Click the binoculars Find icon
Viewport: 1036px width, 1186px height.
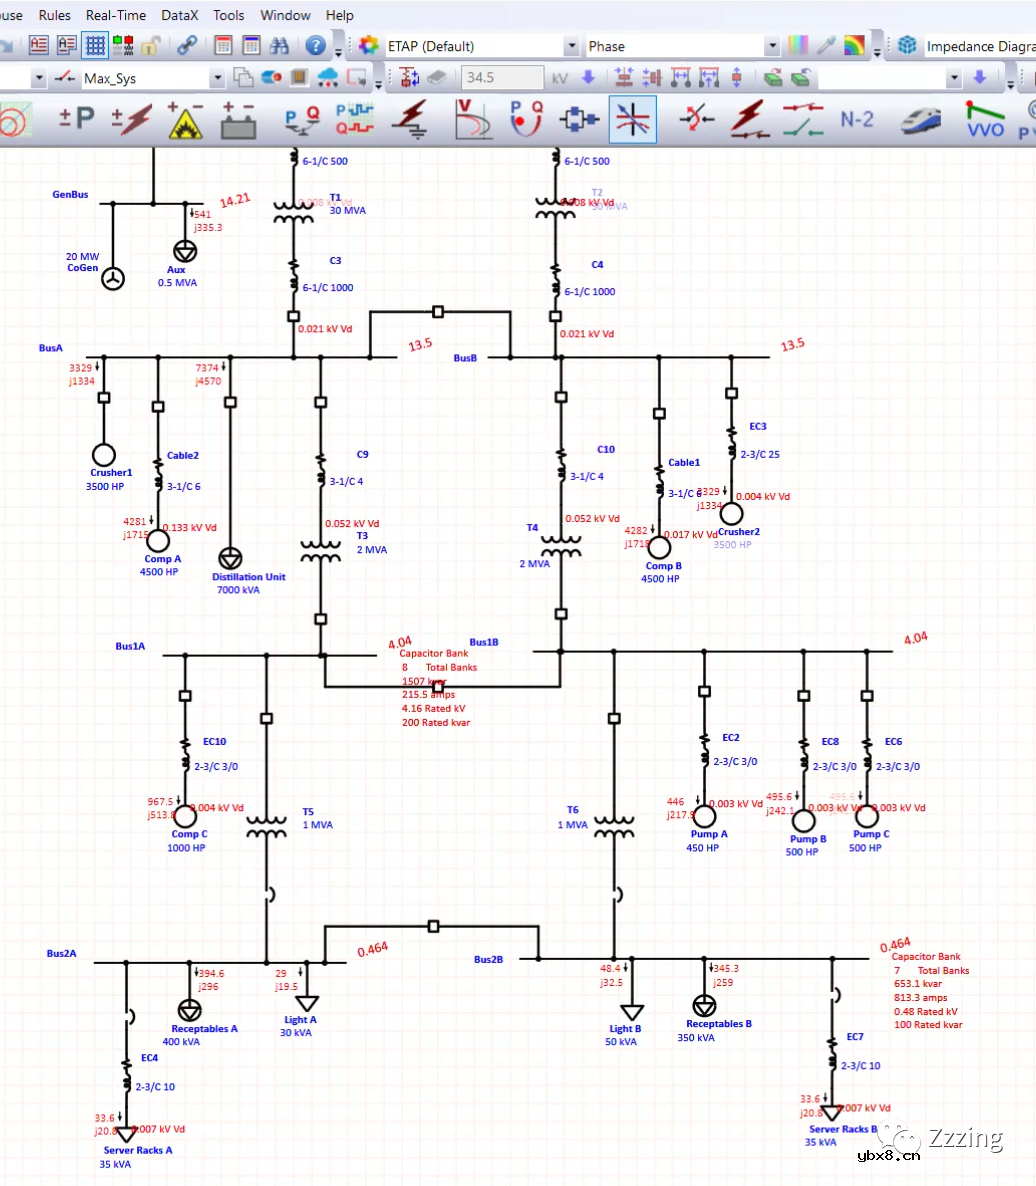click(x=279, y=46)
